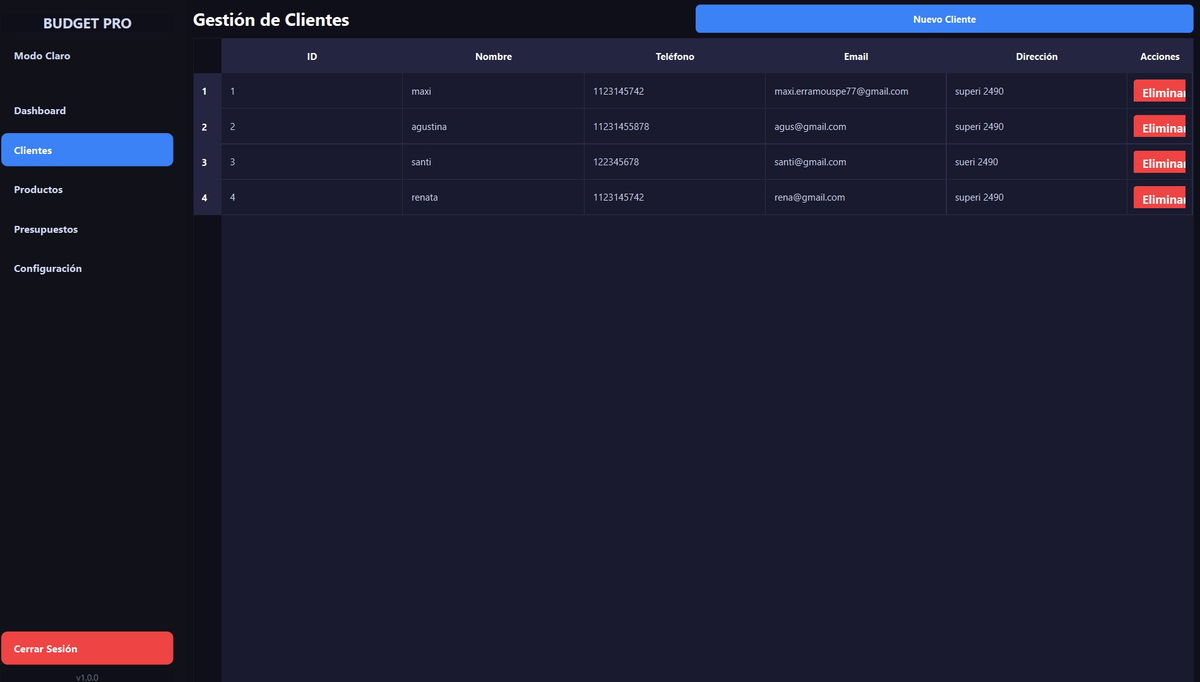Click the Teléfono column header
Screen dimensions: 1200x682
click(x=674, y=57)
